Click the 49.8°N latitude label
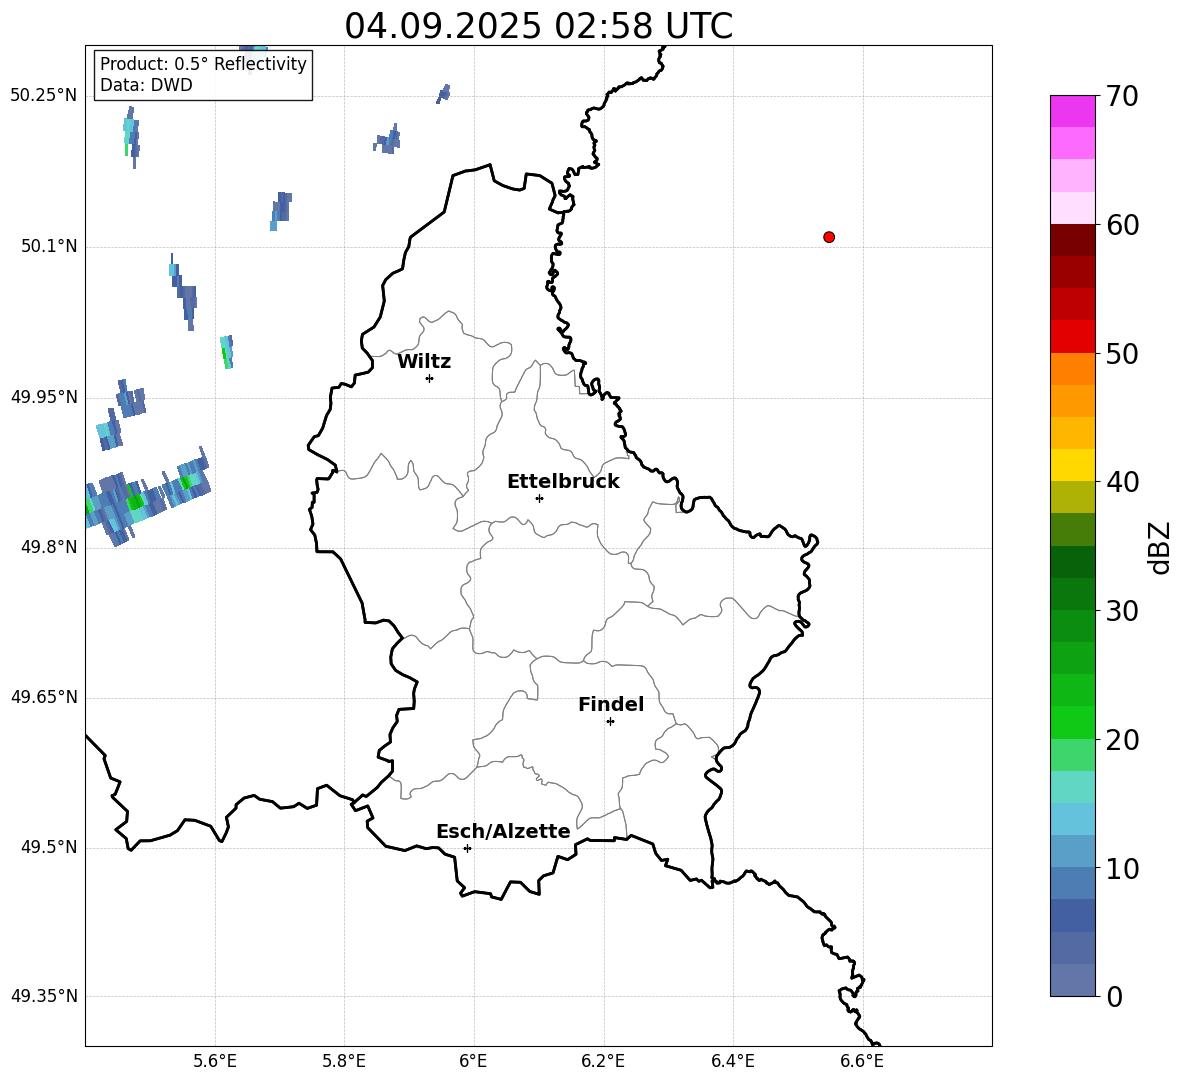Viewport: 1184px width, 1081px height. [x=49, y=547]
